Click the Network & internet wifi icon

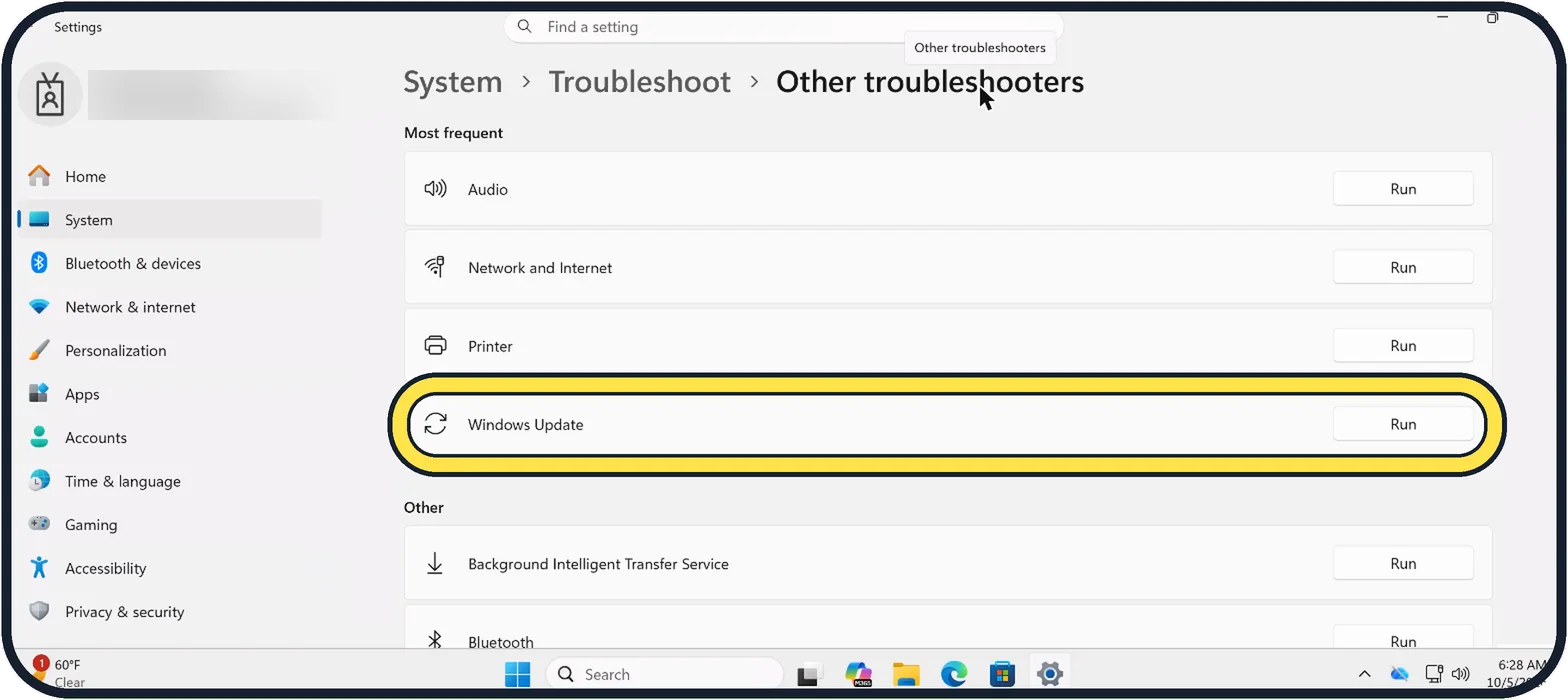point(39,307)
